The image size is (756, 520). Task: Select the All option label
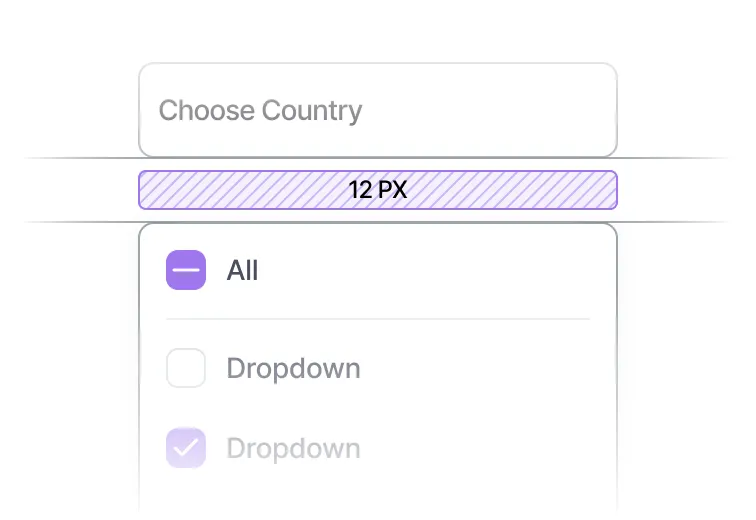242,270
